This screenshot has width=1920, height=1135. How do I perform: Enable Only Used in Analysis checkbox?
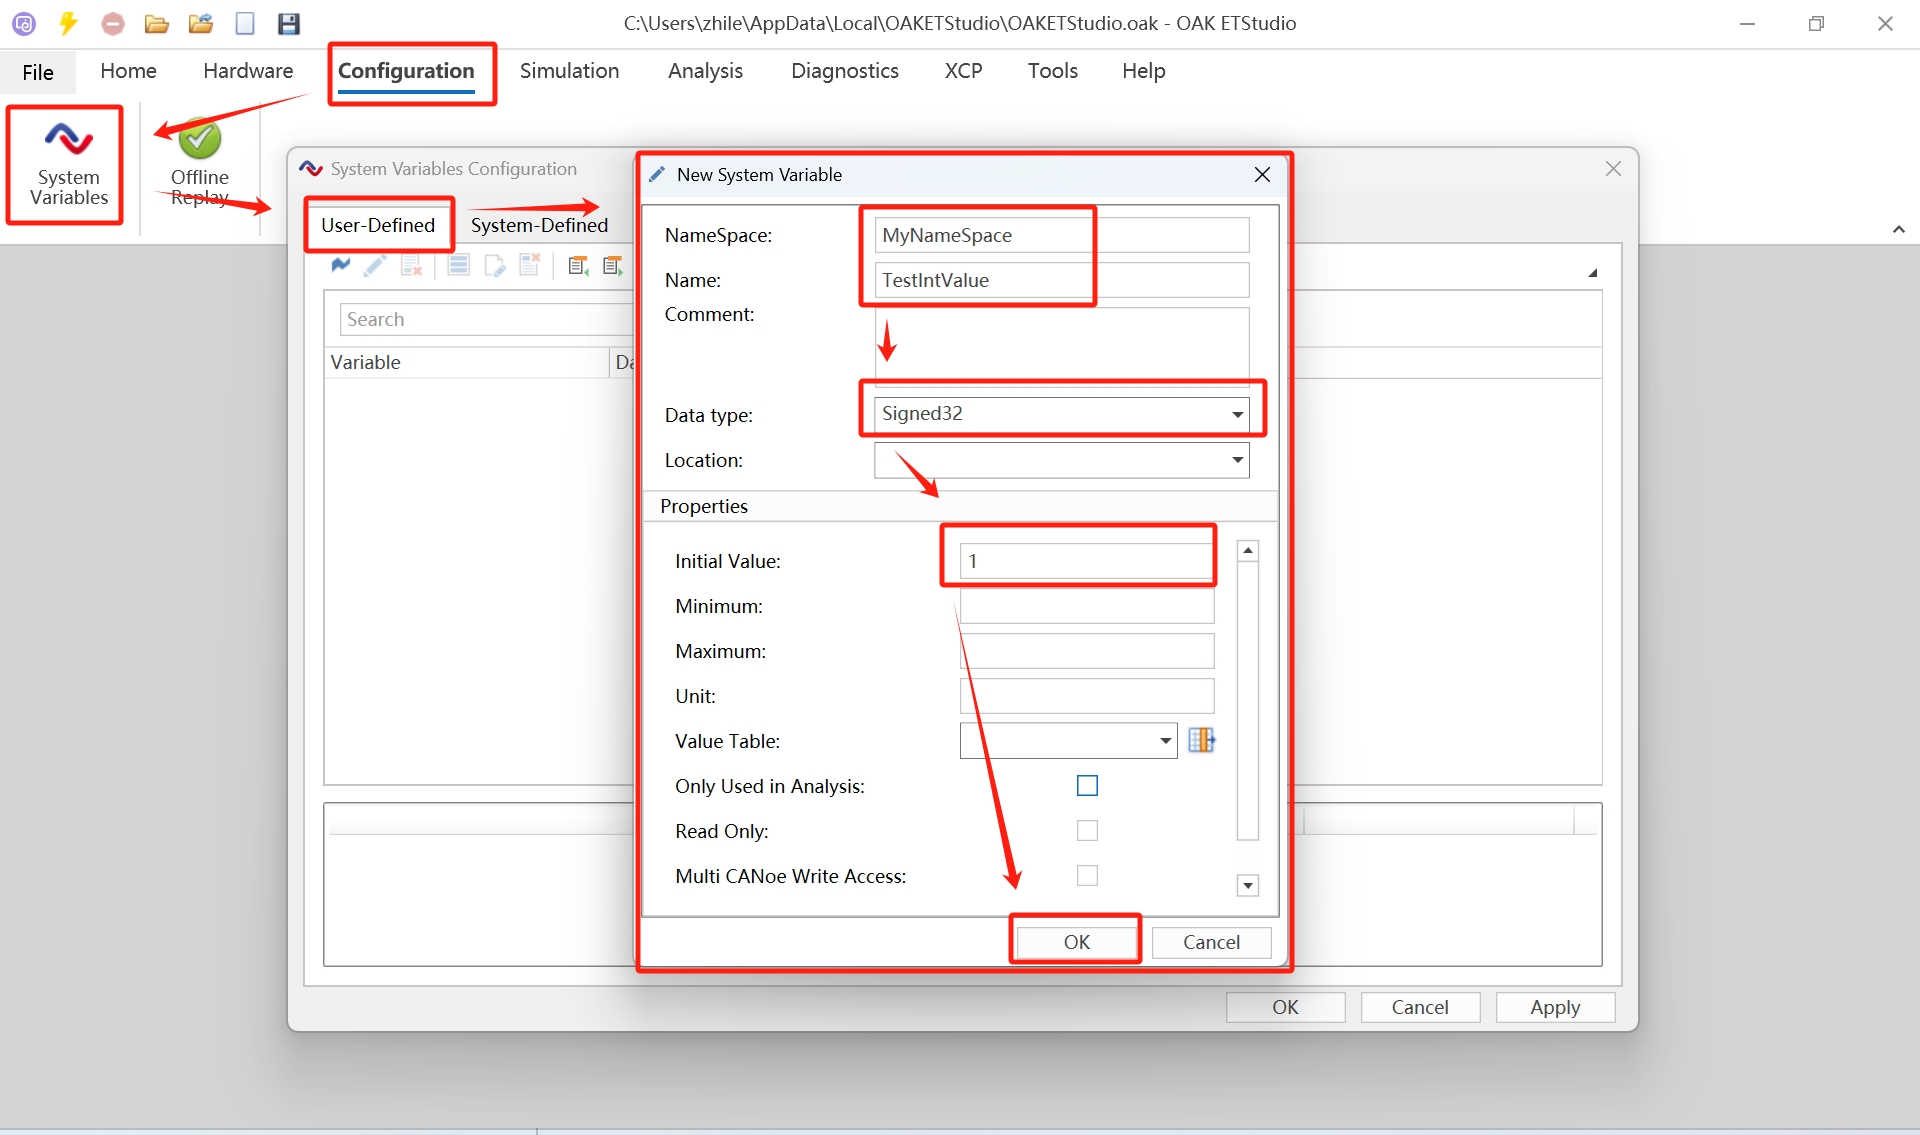pyautogui.click(x=1087, y=786)
